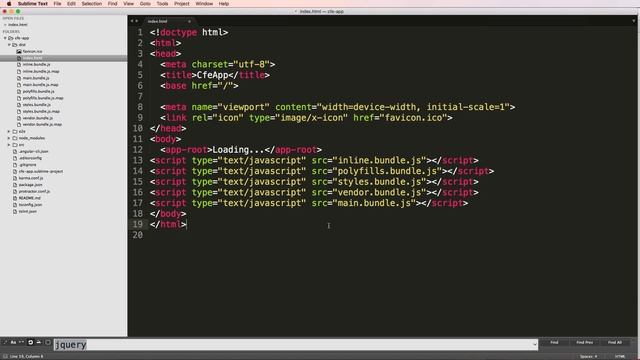The width and height of the screenshot is (640, 360).
Task: Open the File menu
Action: click(x=57, y=4)
